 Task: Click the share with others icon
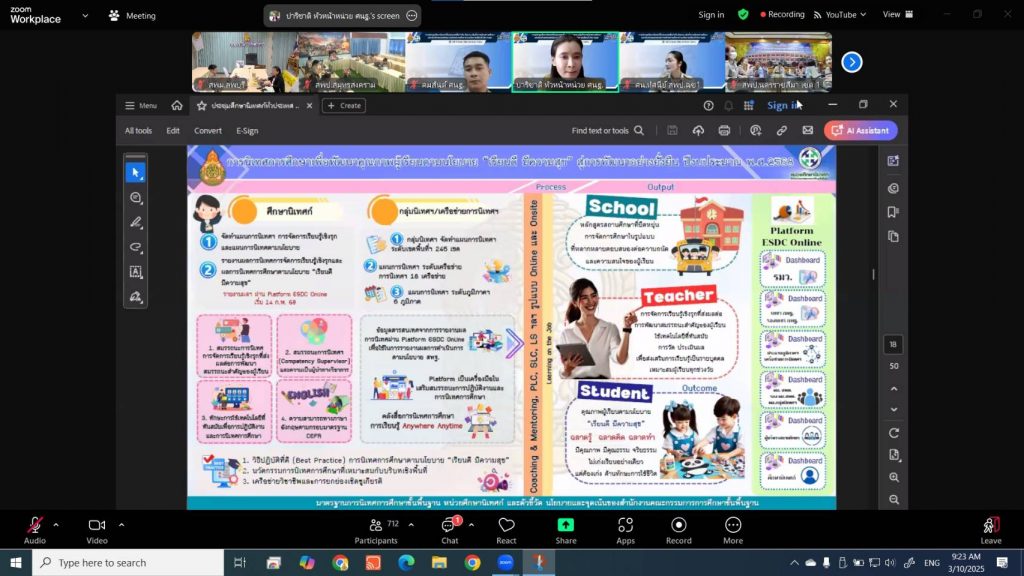[x=756, y=131]
